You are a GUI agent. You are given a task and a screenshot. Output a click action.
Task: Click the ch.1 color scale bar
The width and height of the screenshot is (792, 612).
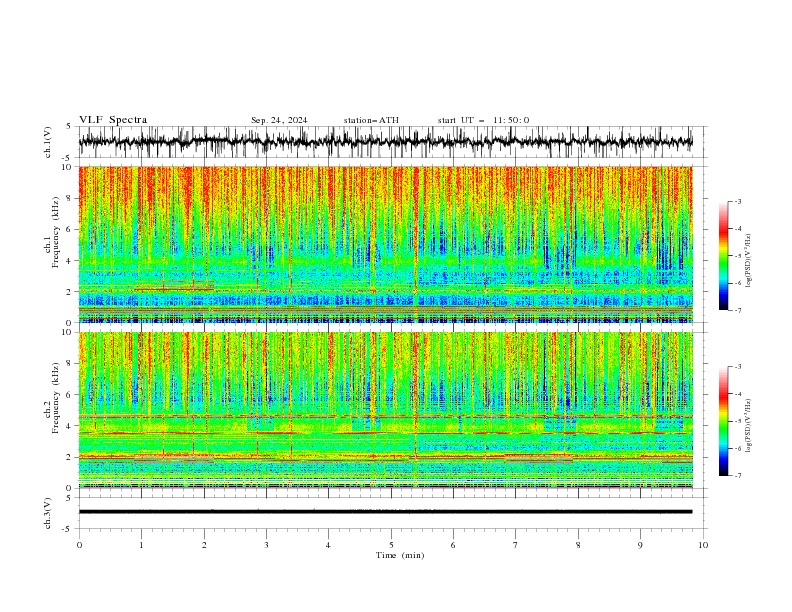pos(724,256)
